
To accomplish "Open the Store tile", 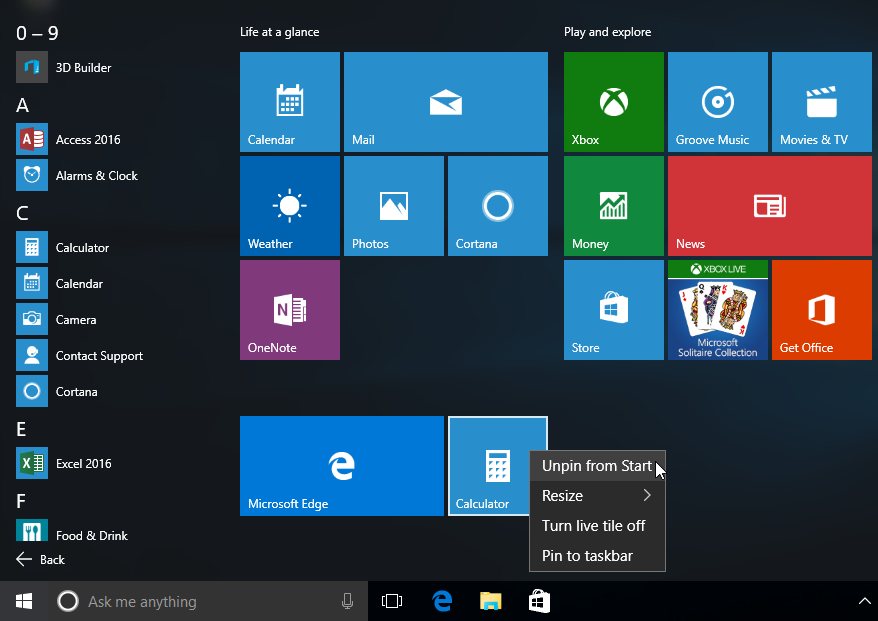I will 614,310.
